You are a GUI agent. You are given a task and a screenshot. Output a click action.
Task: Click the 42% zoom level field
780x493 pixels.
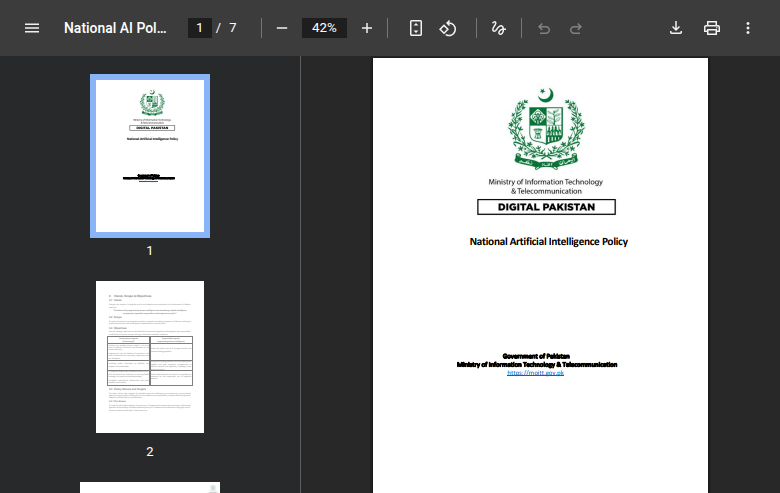[x=324, y=28]
